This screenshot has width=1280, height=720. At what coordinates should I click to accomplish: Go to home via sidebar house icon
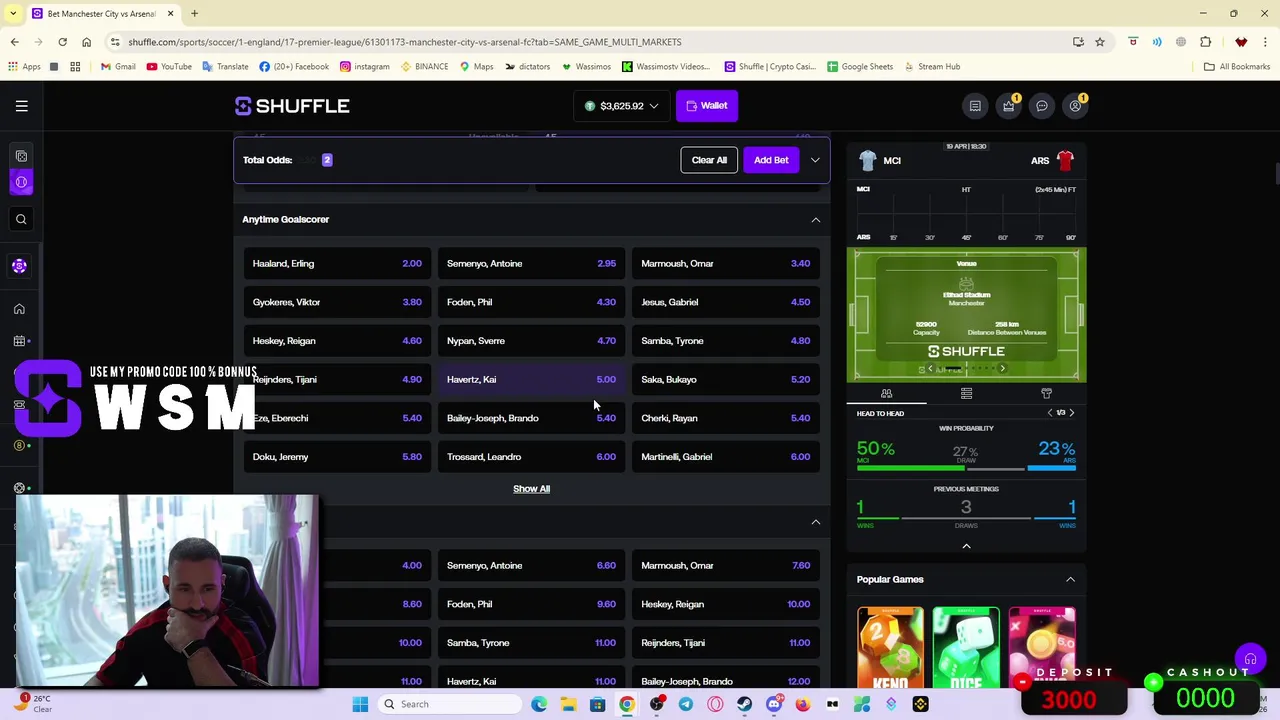[x=19, y=309]
